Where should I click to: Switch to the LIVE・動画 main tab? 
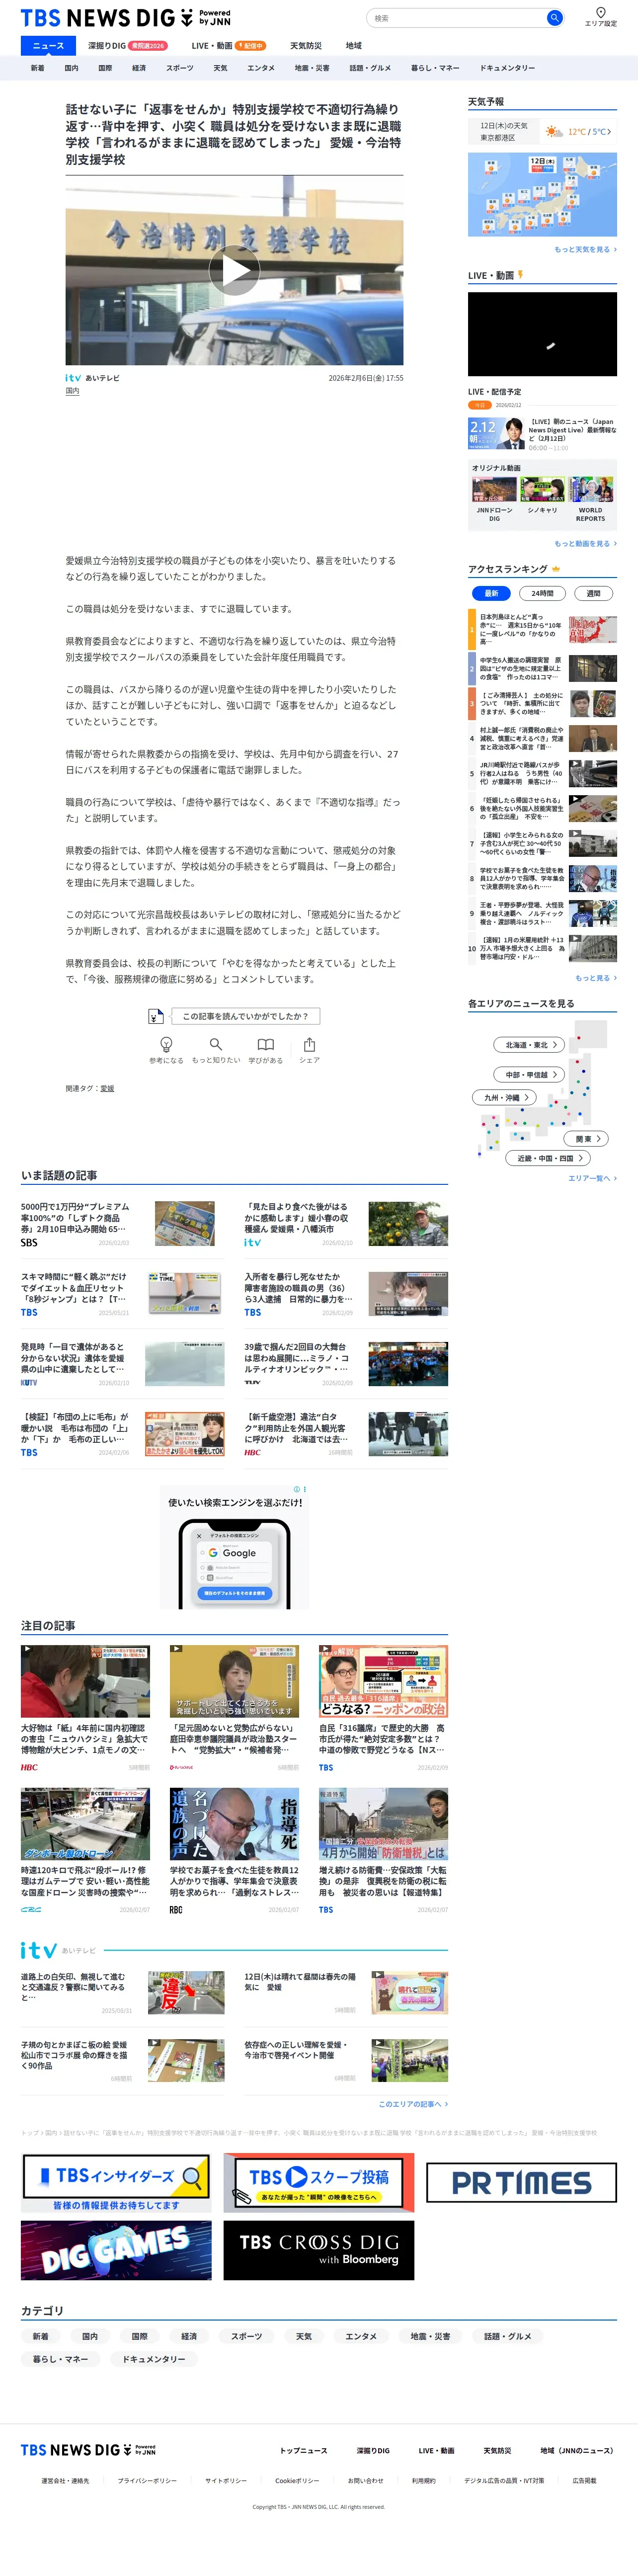pyautogui.click(x=228, y=45)
